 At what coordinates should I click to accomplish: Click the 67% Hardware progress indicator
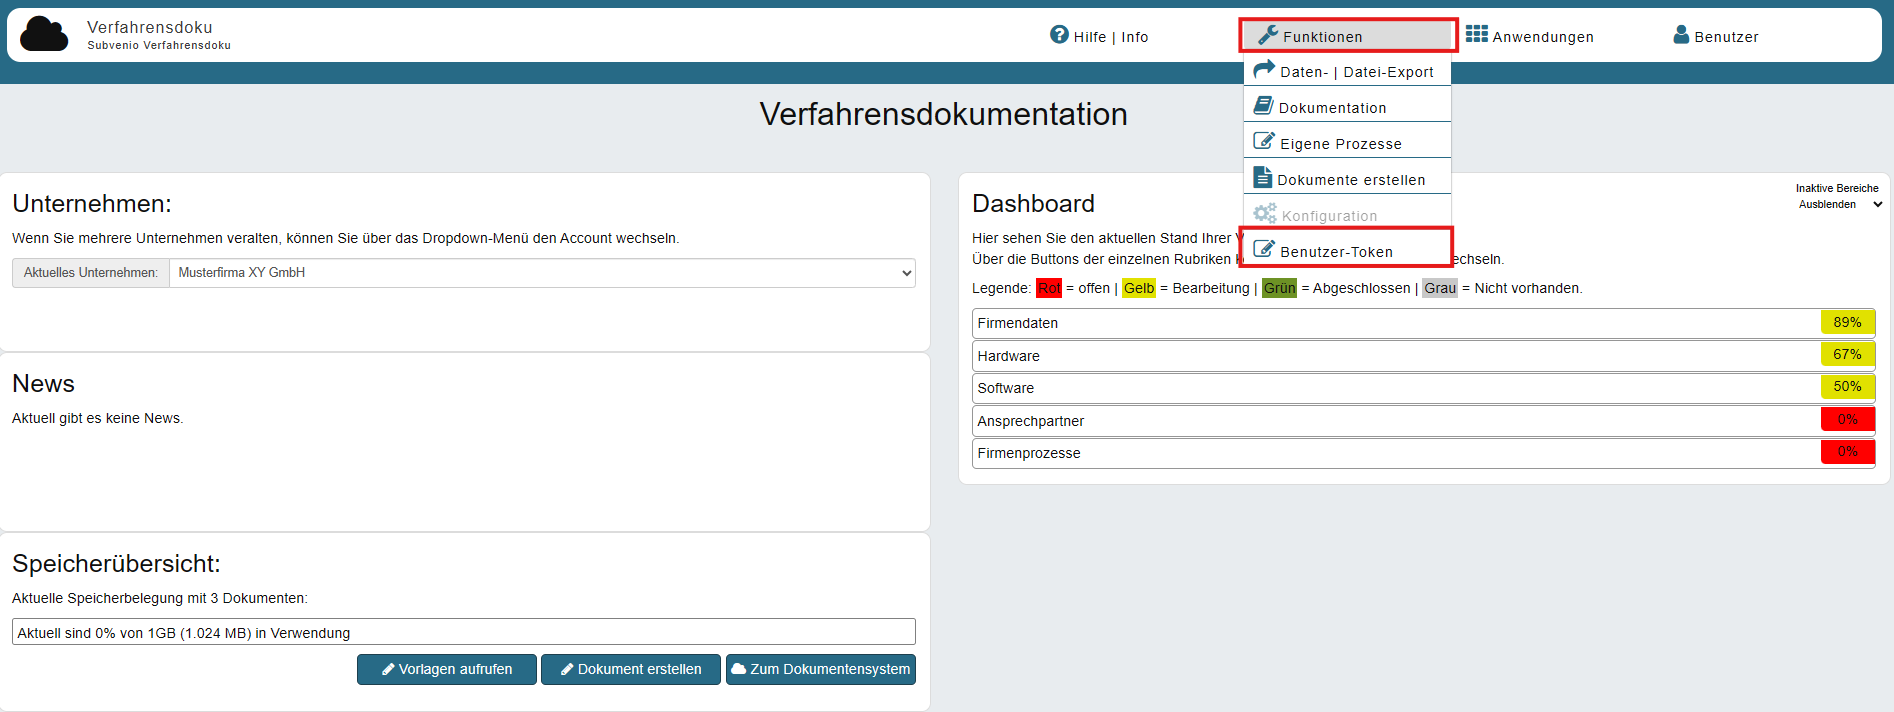(x=1847, y=354)
